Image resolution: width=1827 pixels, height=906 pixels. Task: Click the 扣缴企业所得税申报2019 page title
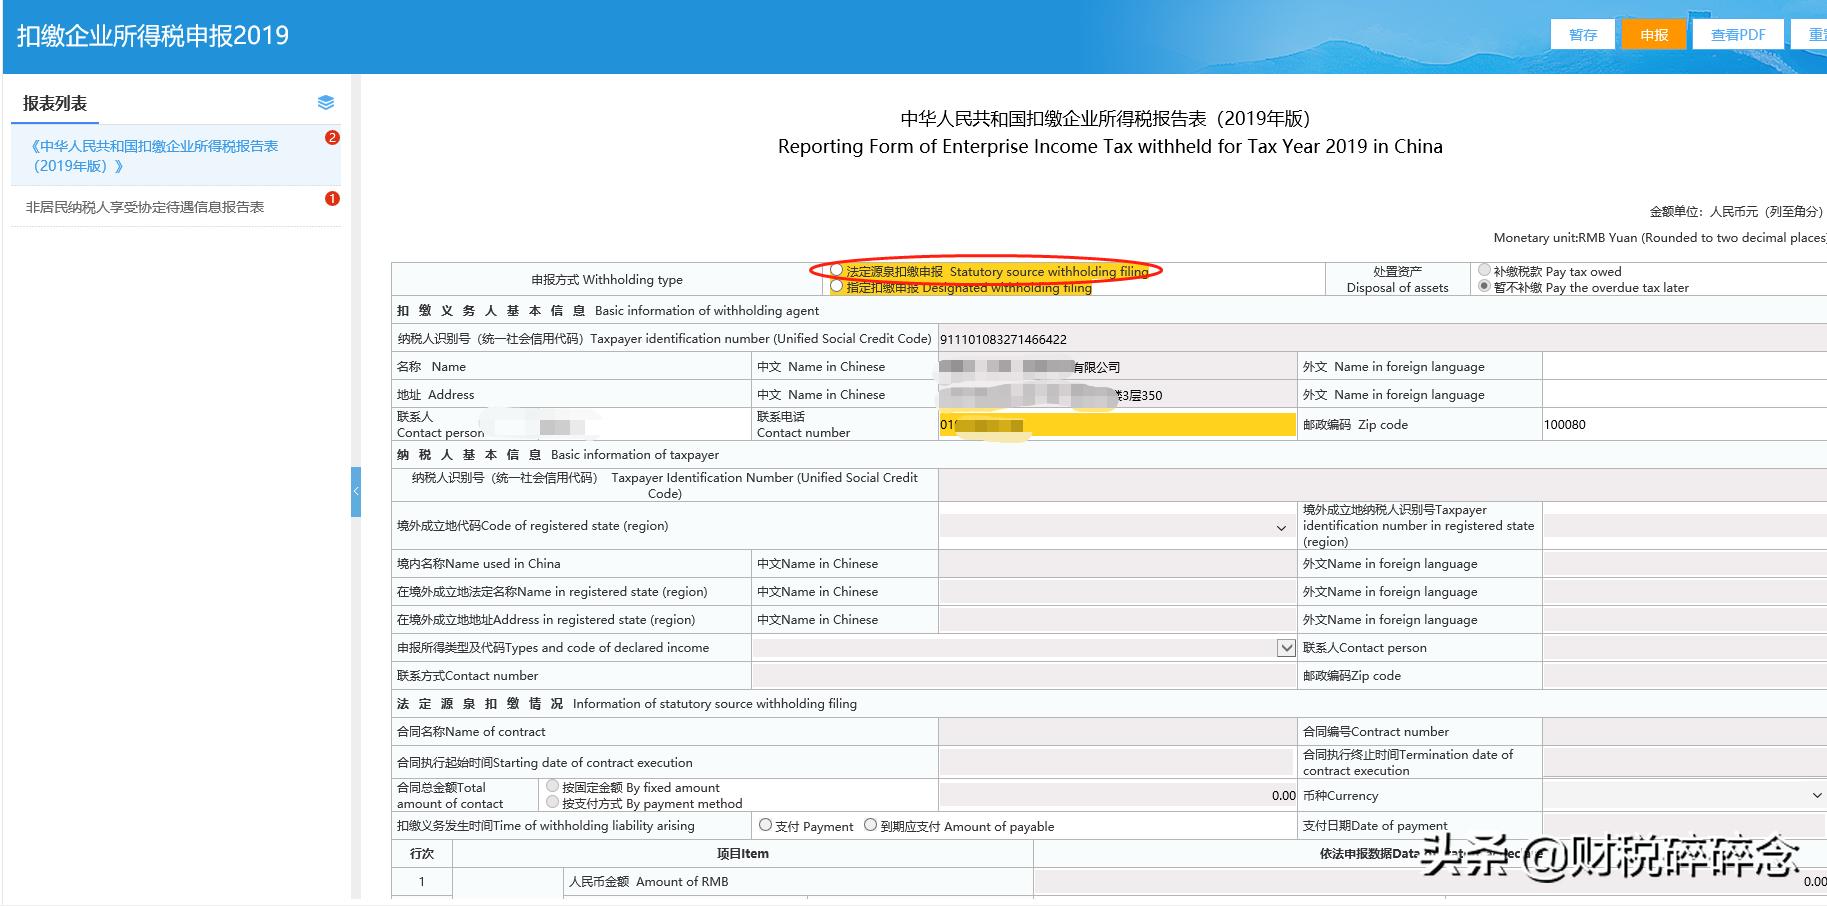coord(153,36)
